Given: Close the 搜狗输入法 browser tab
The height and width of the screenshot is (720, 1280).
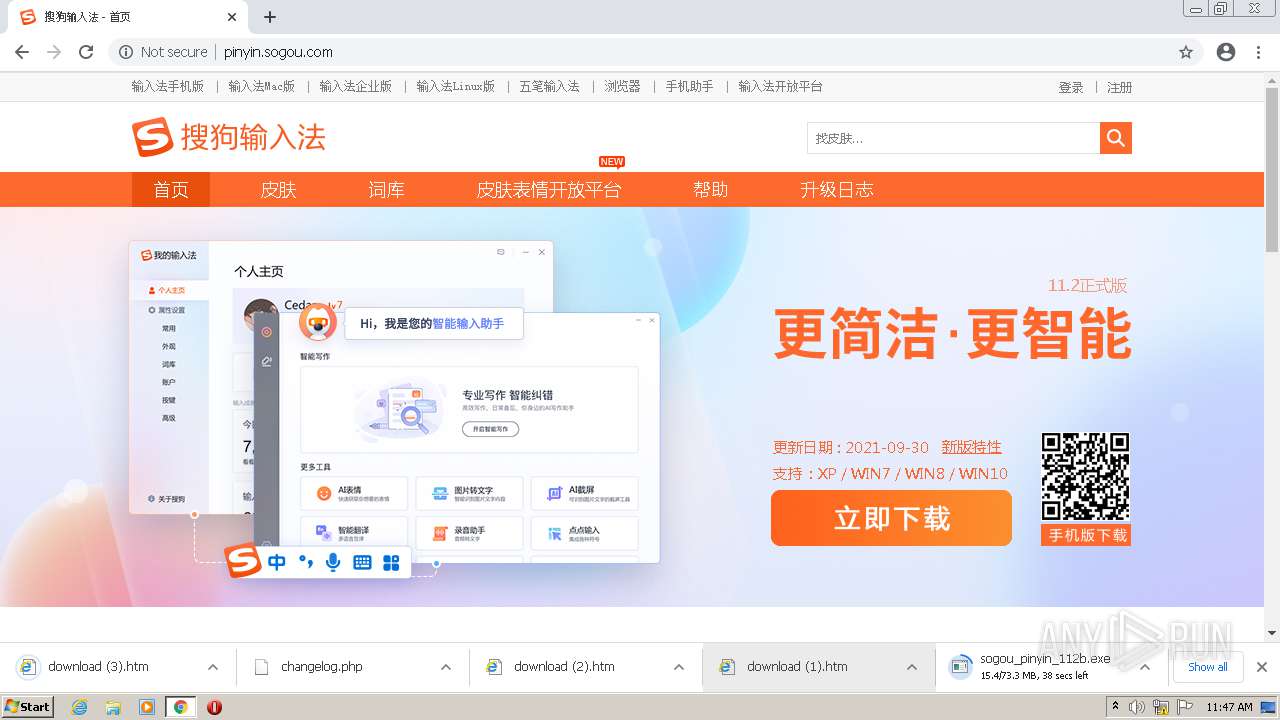Looking at the screenshot, I should [x=232, y=17].
